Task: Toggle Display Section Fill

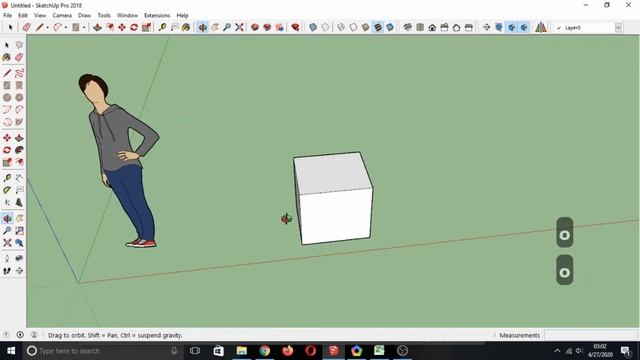Action: click(524, 27)
